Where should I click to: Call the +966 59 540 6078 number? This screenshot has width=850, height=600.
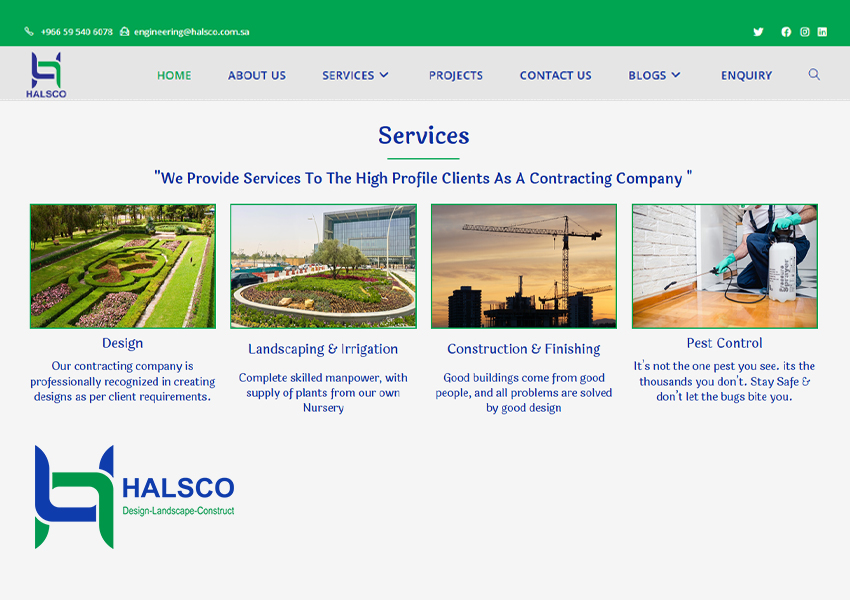76,32
